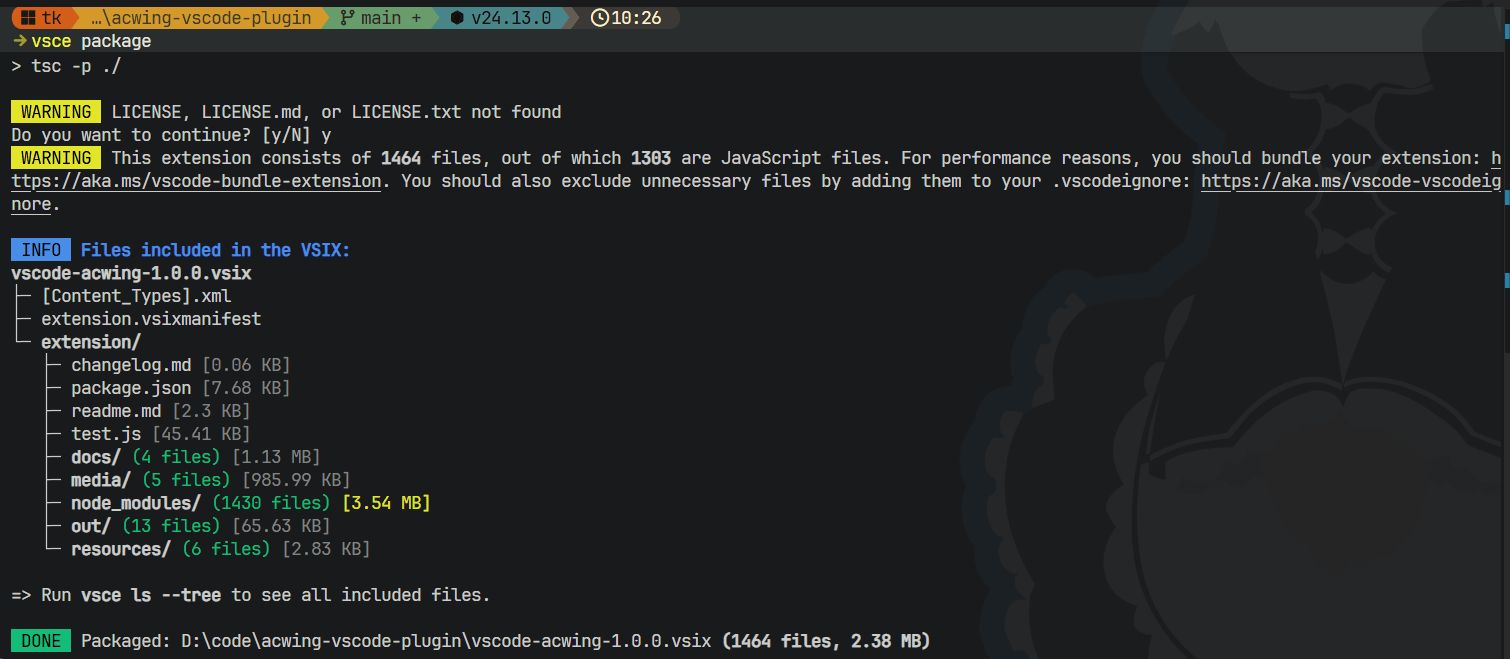Image resolution: width=1510 pixels, height=659 pixels.
Task: Click the [1.13 MB] docs size
Action: click(276, 457)
